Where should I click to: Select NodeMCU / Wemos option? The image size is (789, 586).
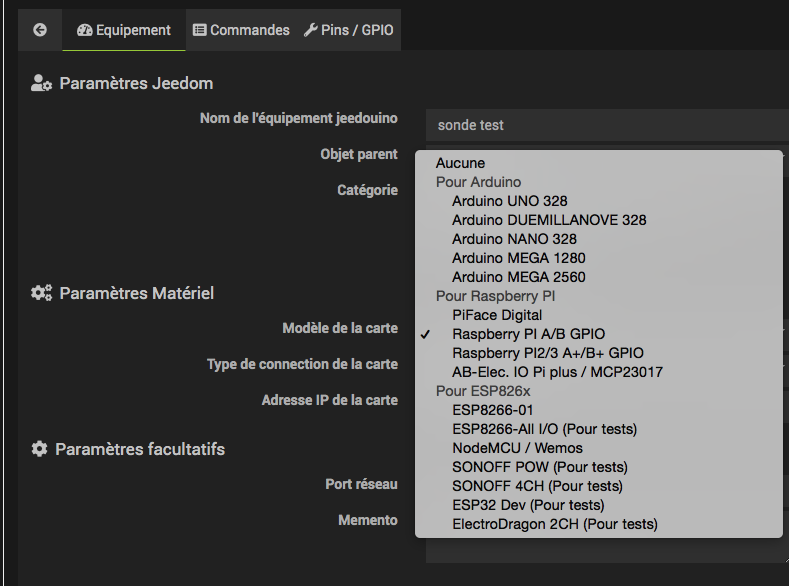click(x=517, y=448)
